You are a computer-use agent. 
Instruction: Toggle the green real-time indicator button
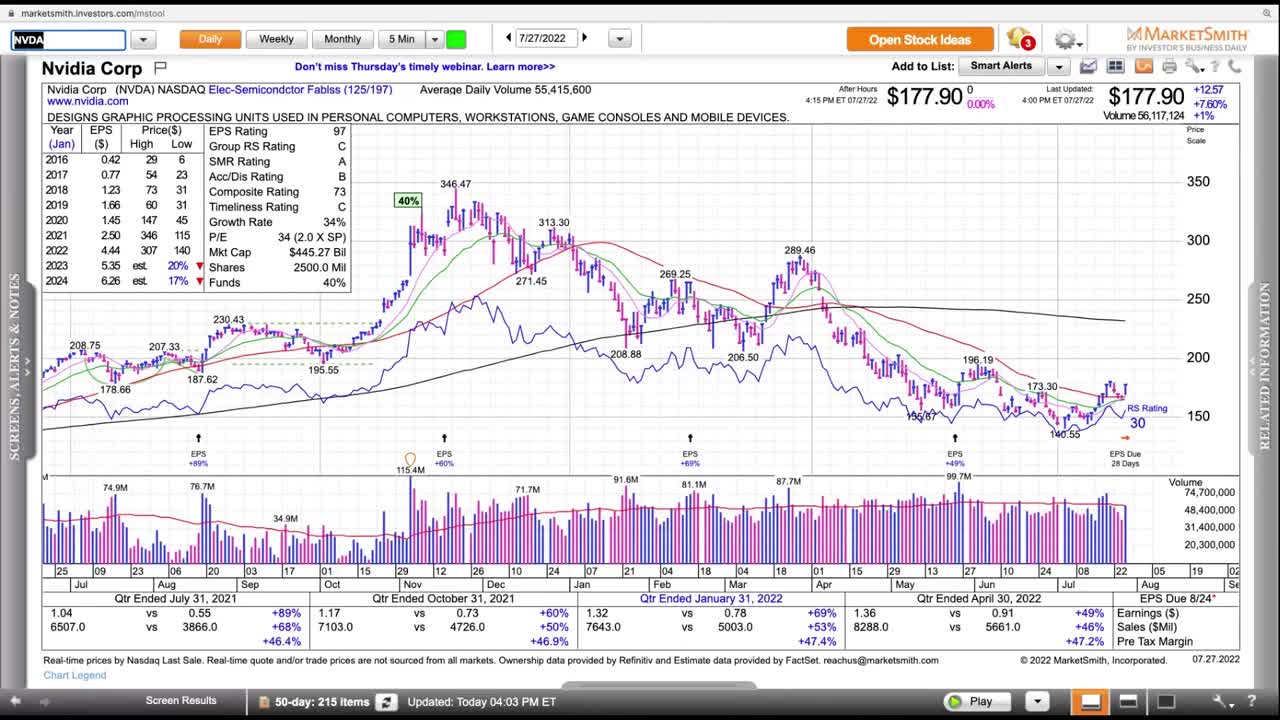click(x=456, y=40)
